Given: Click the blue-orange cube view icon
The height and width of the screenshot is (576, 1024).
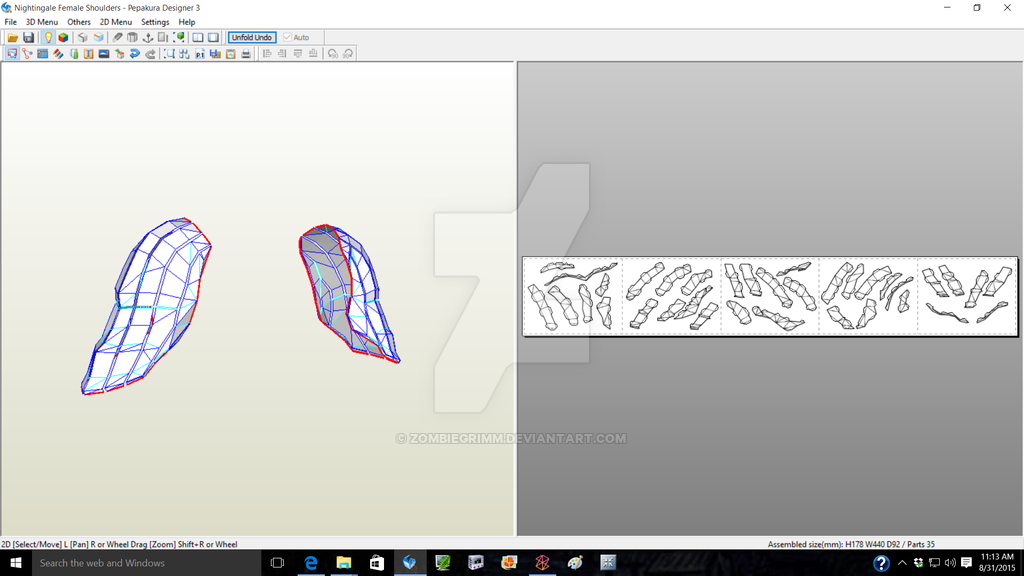Looking at the screenshot, I should coord(99,38).
